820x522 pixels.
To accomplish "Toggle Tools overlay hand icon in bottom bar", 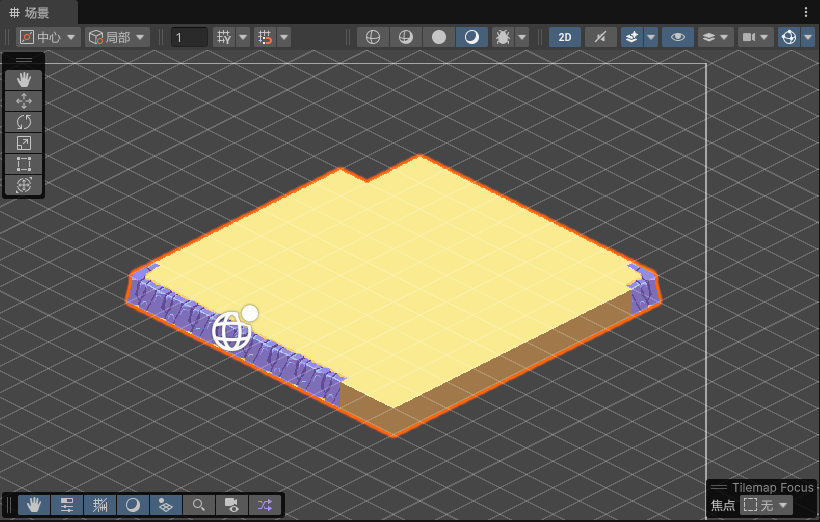I will (34, 505).
